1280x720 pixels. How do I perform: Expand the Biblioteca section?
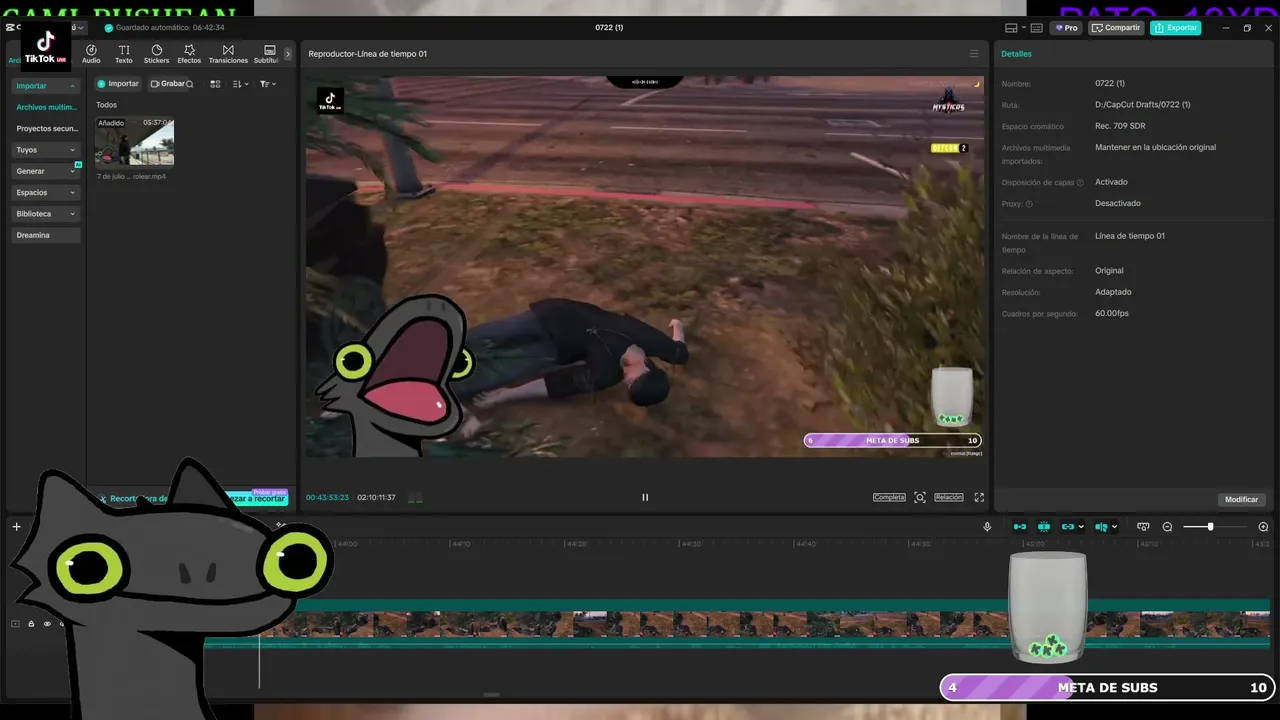coord(46,214)
